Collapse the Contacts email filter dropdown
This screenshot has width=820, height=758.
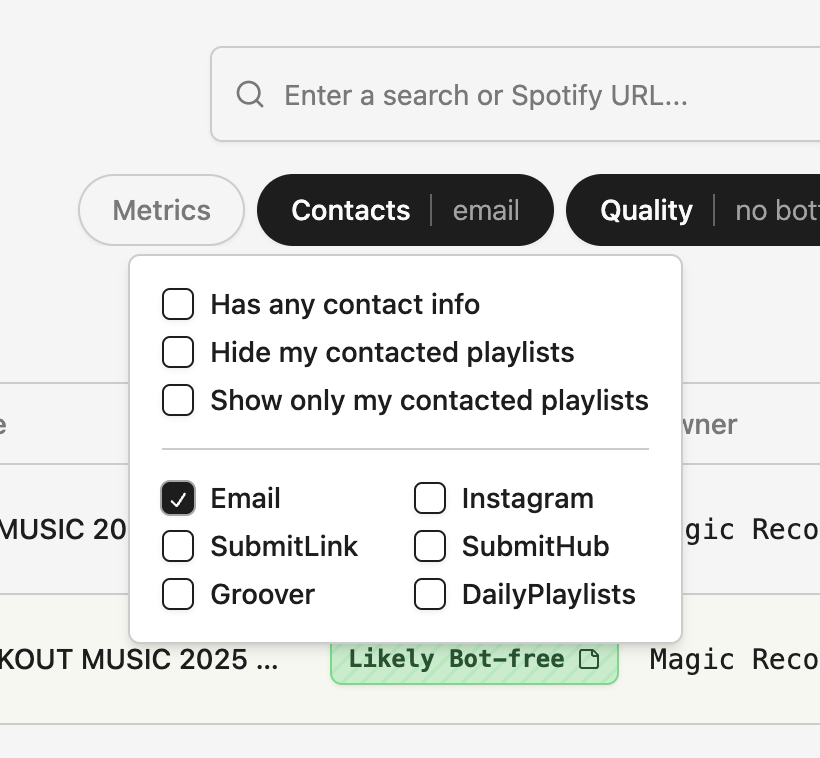405,210
